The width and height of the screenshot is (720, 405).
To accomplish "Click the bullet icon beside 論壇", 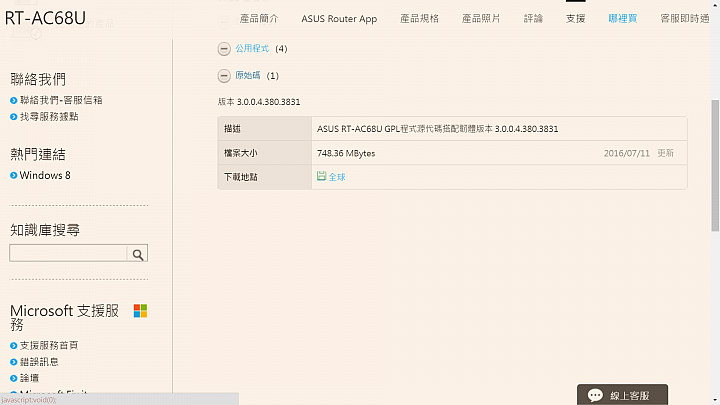I will pos(13,378).
